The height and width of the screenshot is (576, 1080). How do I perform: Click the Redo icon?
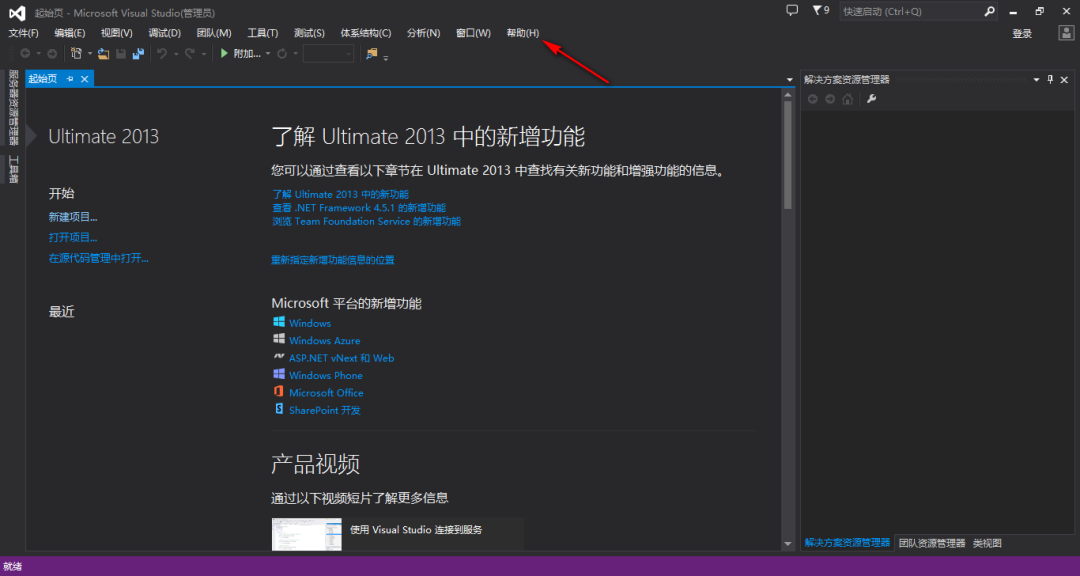(x=189, y=53)
